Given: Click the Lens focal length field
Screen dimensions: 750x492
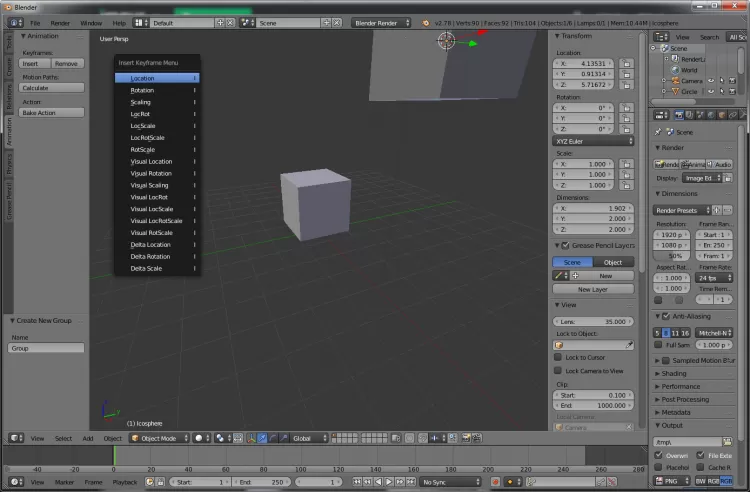Looking at the screenshot, I should (x=594, y=322).
